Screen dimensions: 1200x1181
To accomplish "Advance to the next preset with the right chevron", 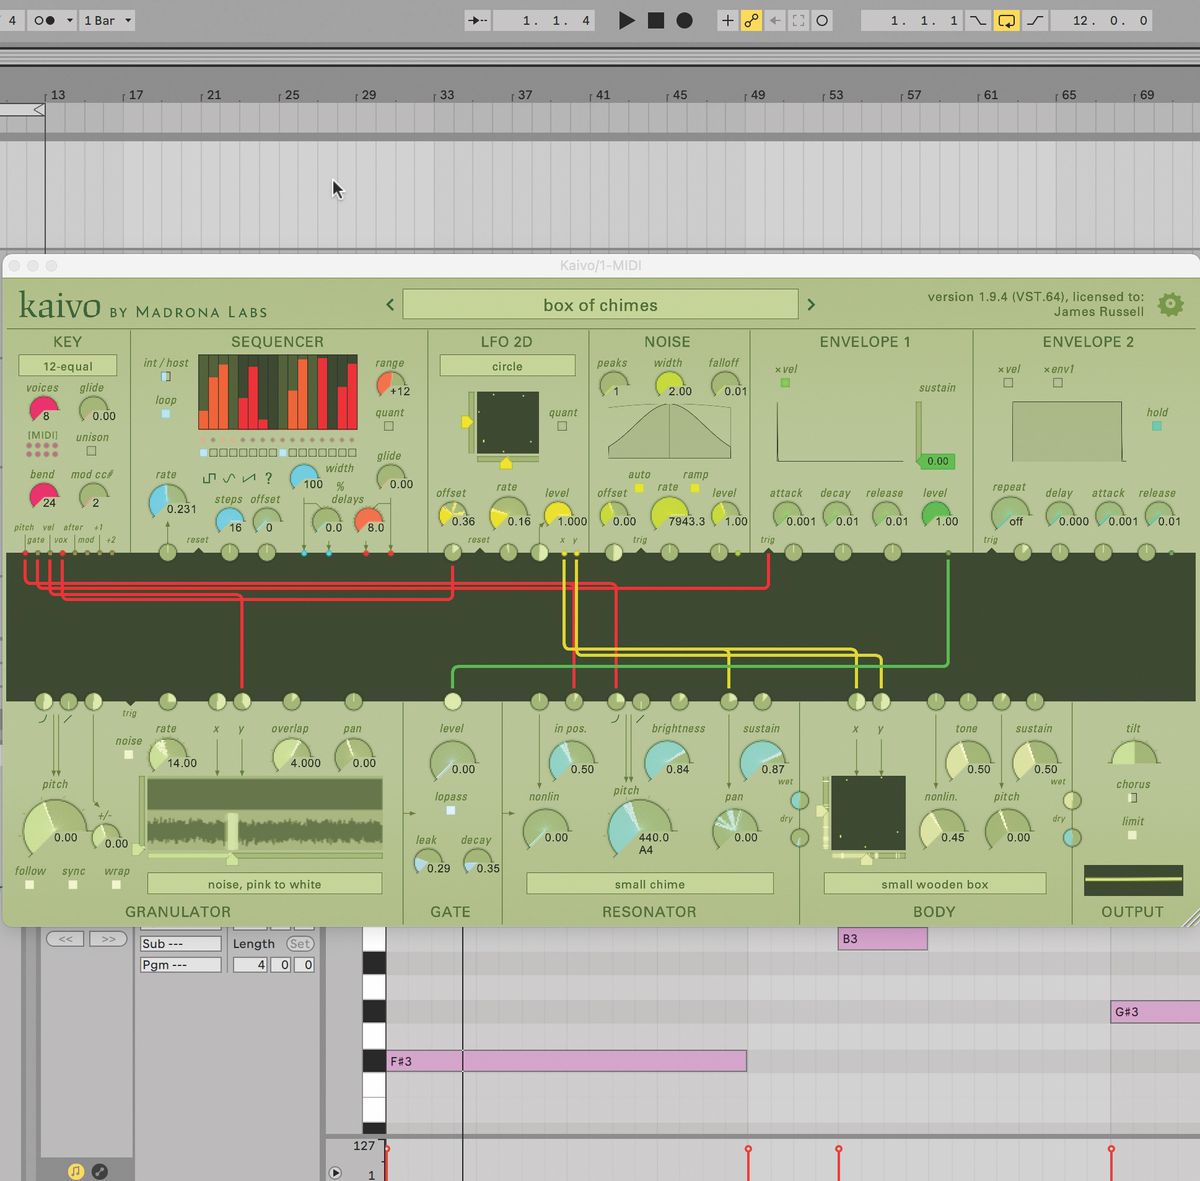I will click(811, 304).
